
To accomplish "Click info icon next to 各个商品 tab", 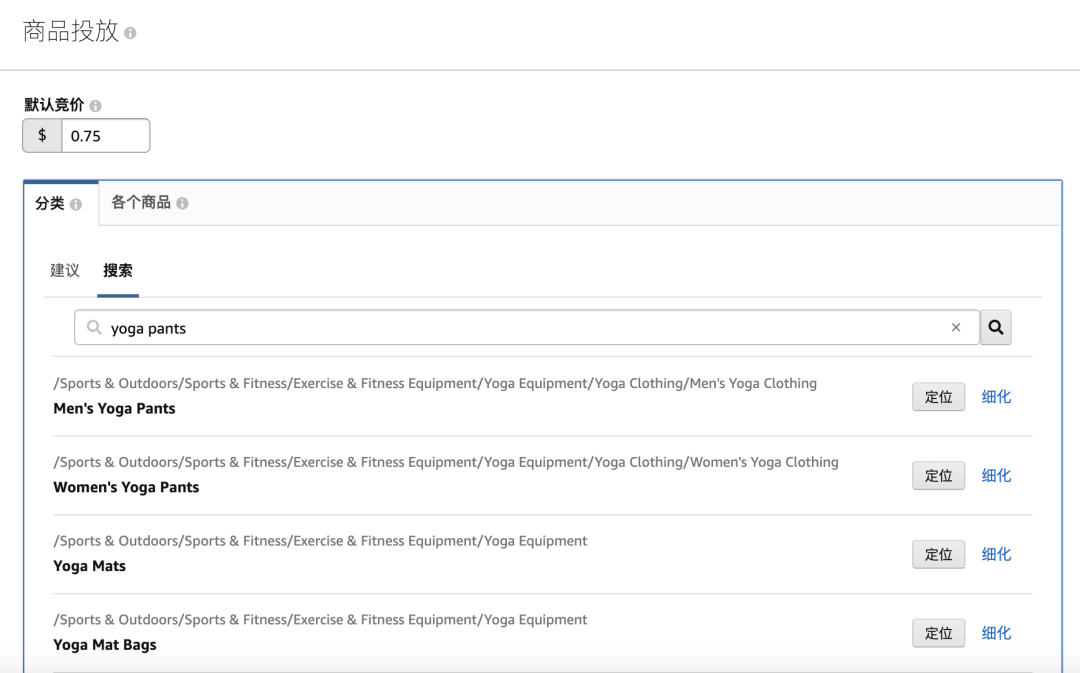I will [182, 203].
